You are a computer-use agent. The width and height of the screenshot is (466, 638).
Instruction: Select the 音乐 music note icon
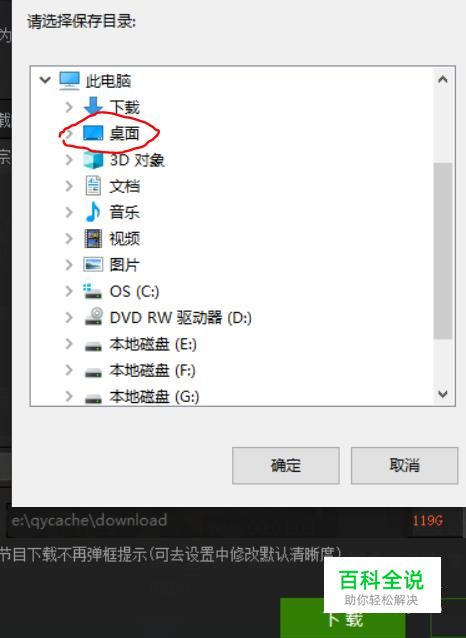click(x=93, y=212)
